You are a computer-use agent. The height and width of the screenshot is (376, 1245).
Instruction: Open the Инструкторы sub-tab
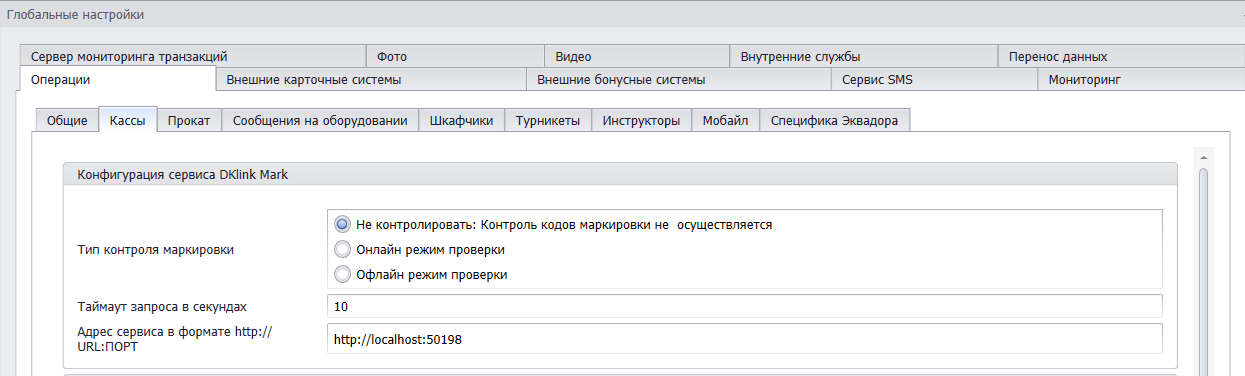(641, 120)
